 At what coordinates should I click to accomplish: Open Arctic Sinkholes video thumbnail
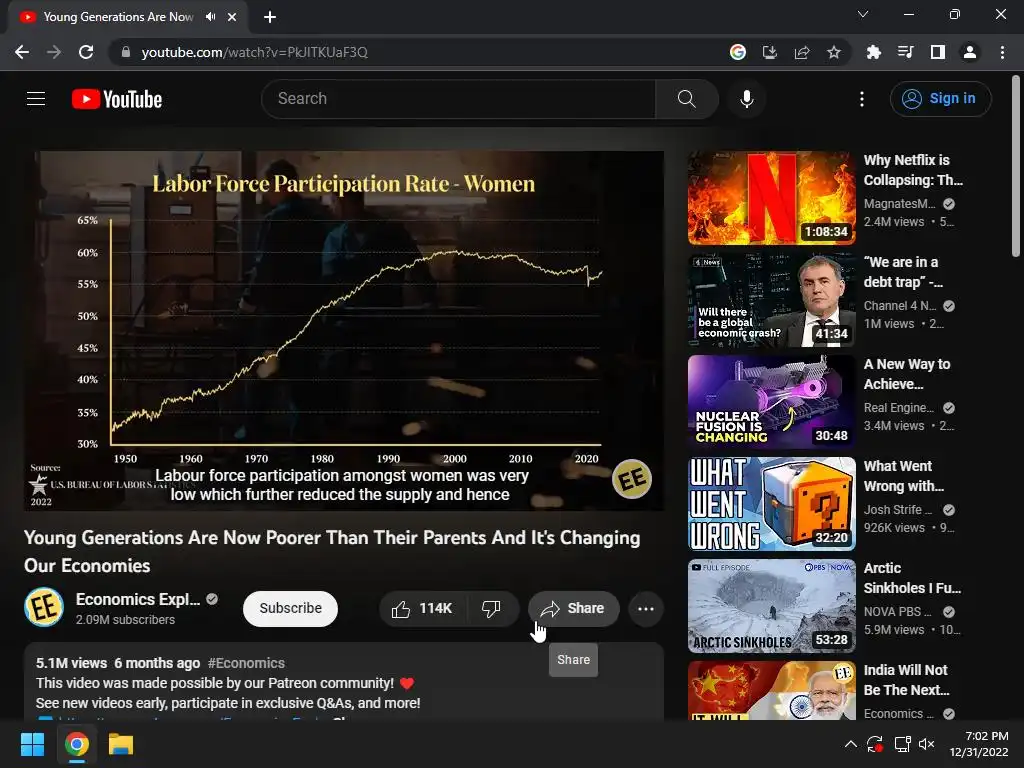pyautogui.click(x=771, y=605)
